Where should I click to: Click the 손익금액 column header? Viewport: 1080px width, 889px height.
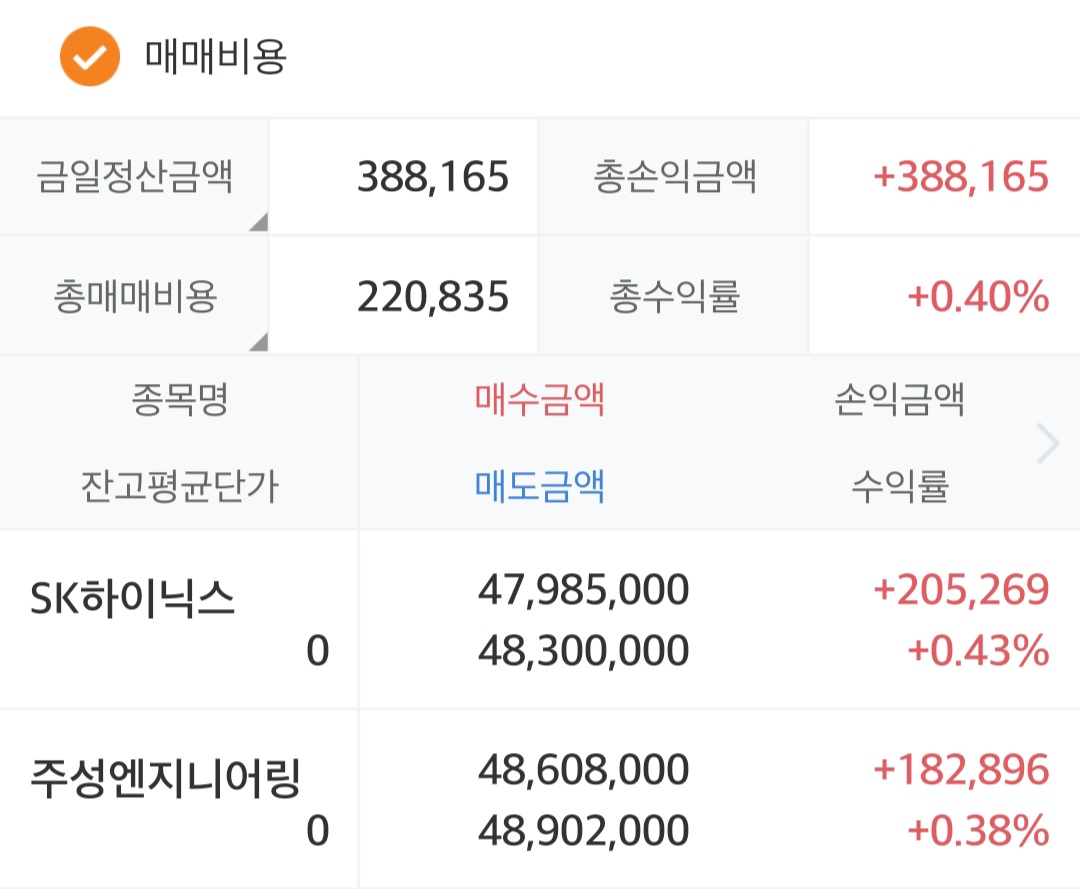point(900,399)
